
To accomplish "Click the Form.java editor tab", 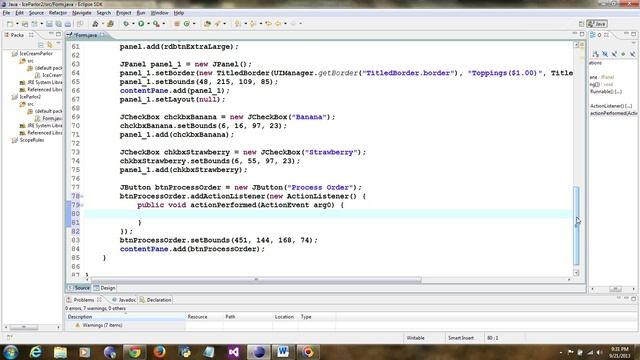I will tap(86, 36).
